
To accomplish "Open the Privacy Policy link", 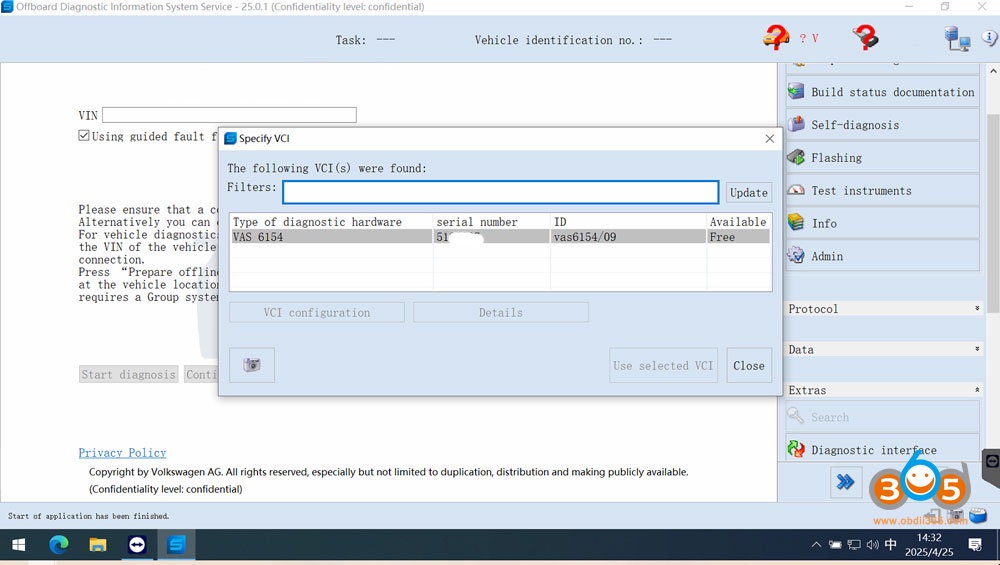I will [122, 453].
